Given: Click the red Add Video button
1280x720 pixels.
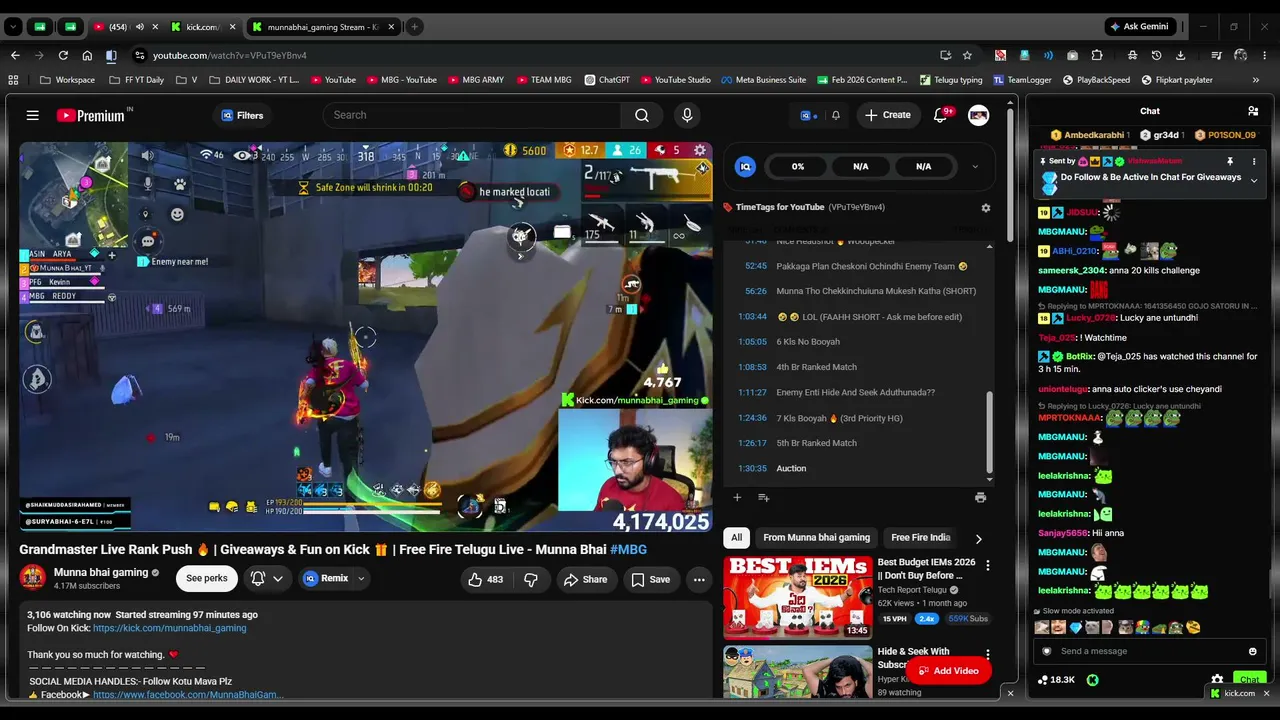Looking at the screenshot, I should click(948, 670).
